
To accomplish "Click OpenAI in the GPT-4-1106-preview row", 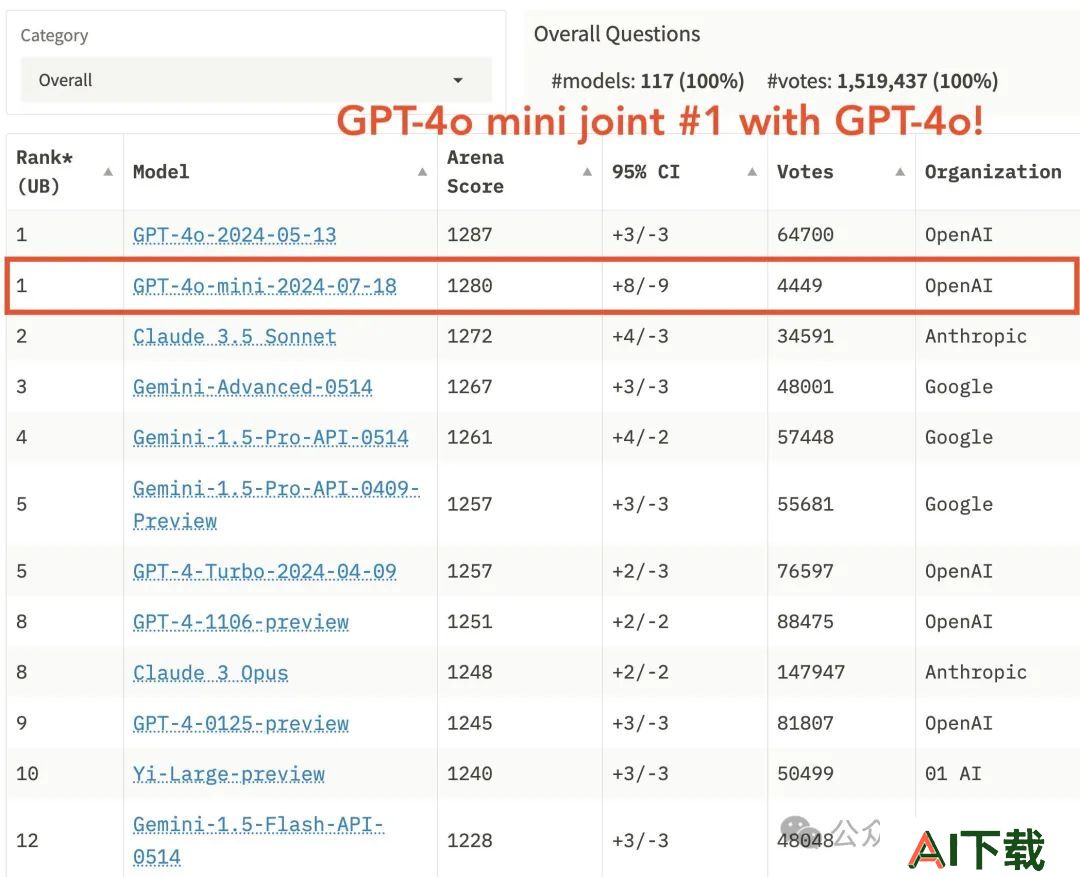I will [x=959, y=621].
